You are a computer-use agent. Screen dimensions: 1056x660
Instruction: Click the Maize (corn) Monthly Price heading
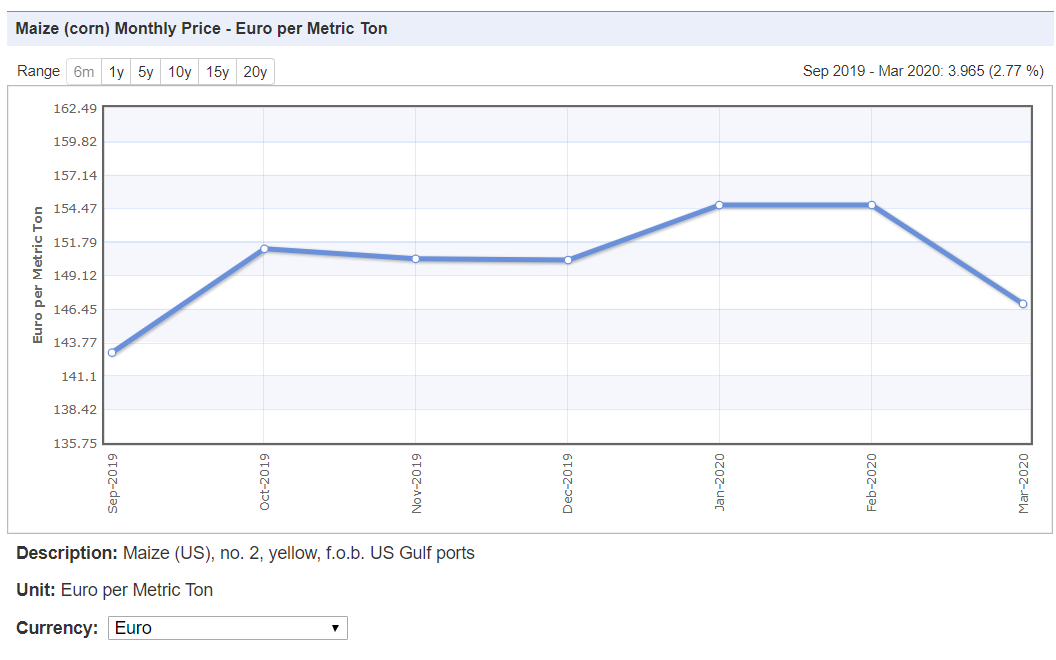pyautogui.click(x=201, y=28)
